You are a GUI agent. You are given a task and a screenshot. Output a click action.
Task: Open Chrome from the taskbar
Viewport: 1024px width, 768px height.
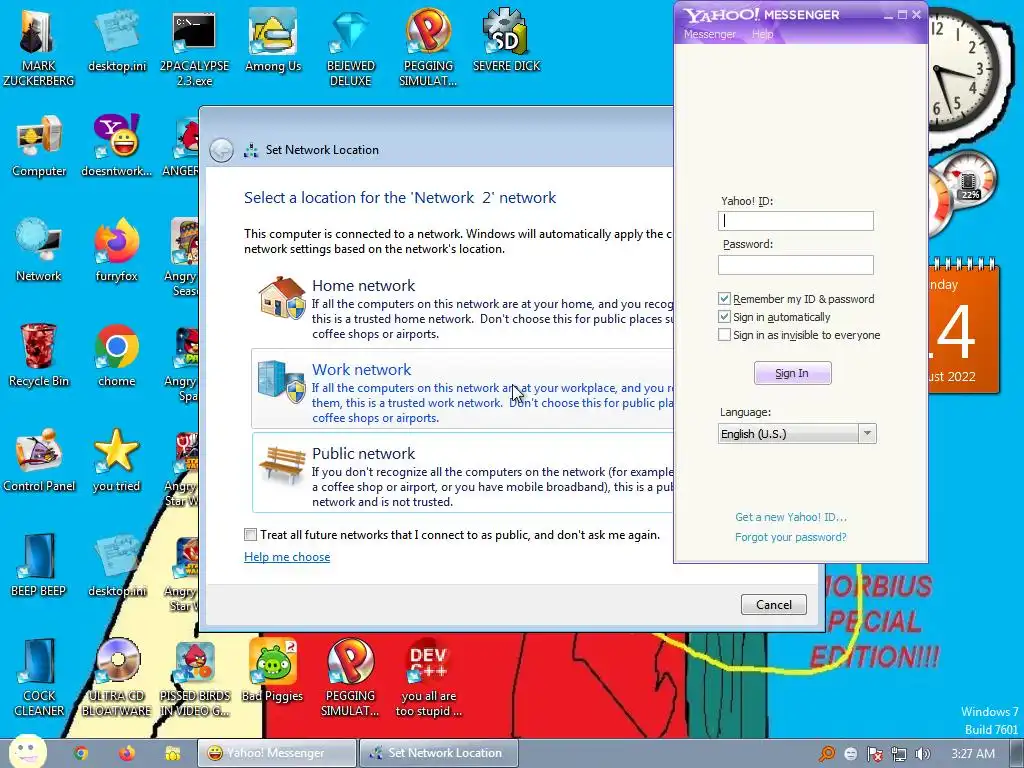click(x=81, y=753)
